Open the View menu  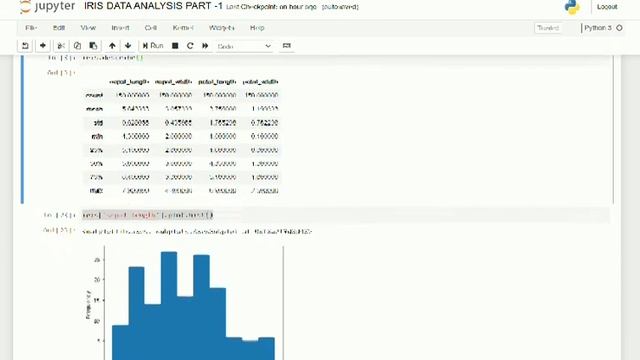(88, 28)
